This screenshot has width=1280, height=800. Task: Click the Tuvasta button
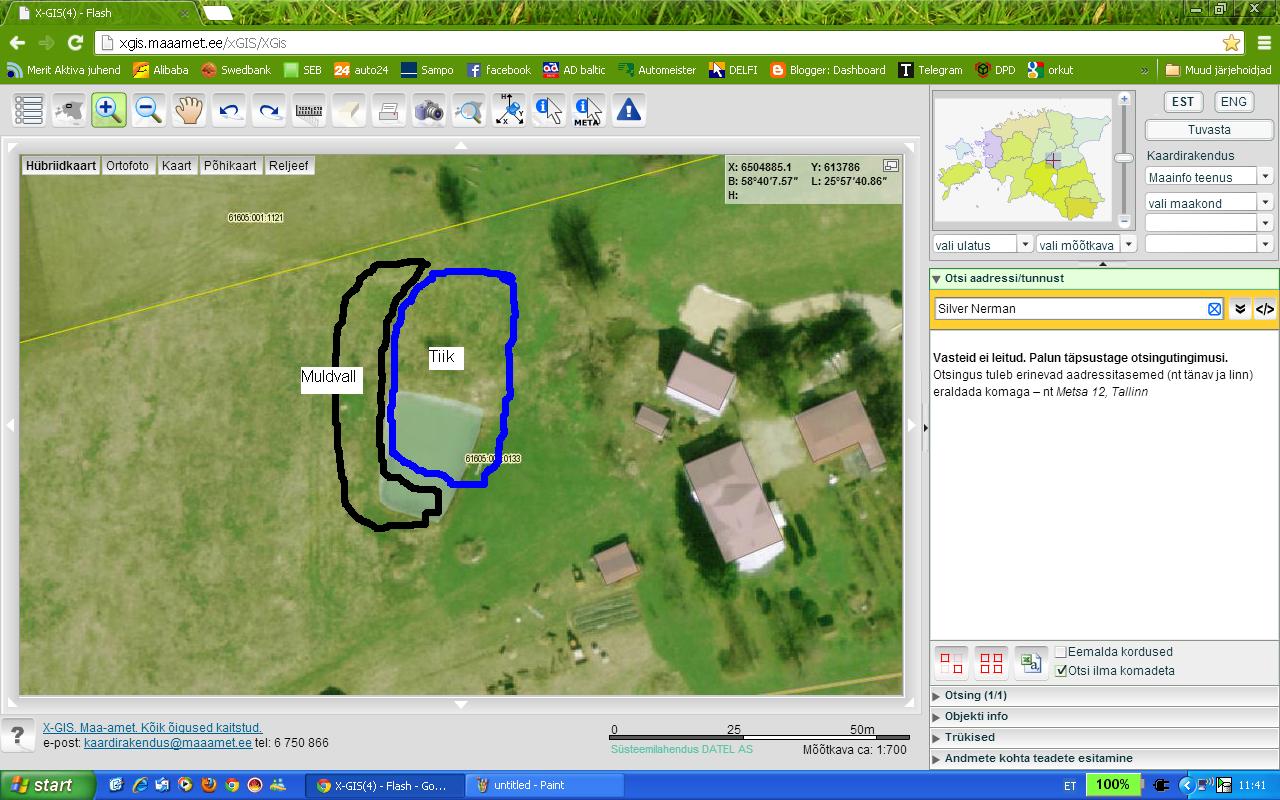click(1209, 130)
